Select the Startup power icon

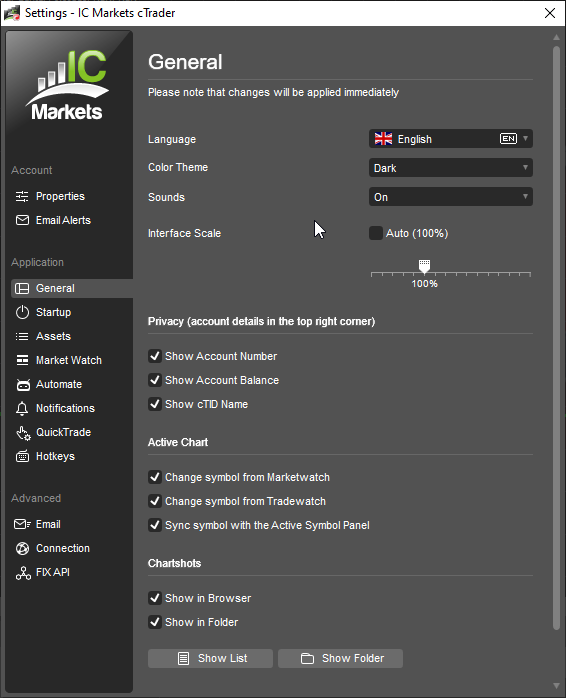point(22,312)
